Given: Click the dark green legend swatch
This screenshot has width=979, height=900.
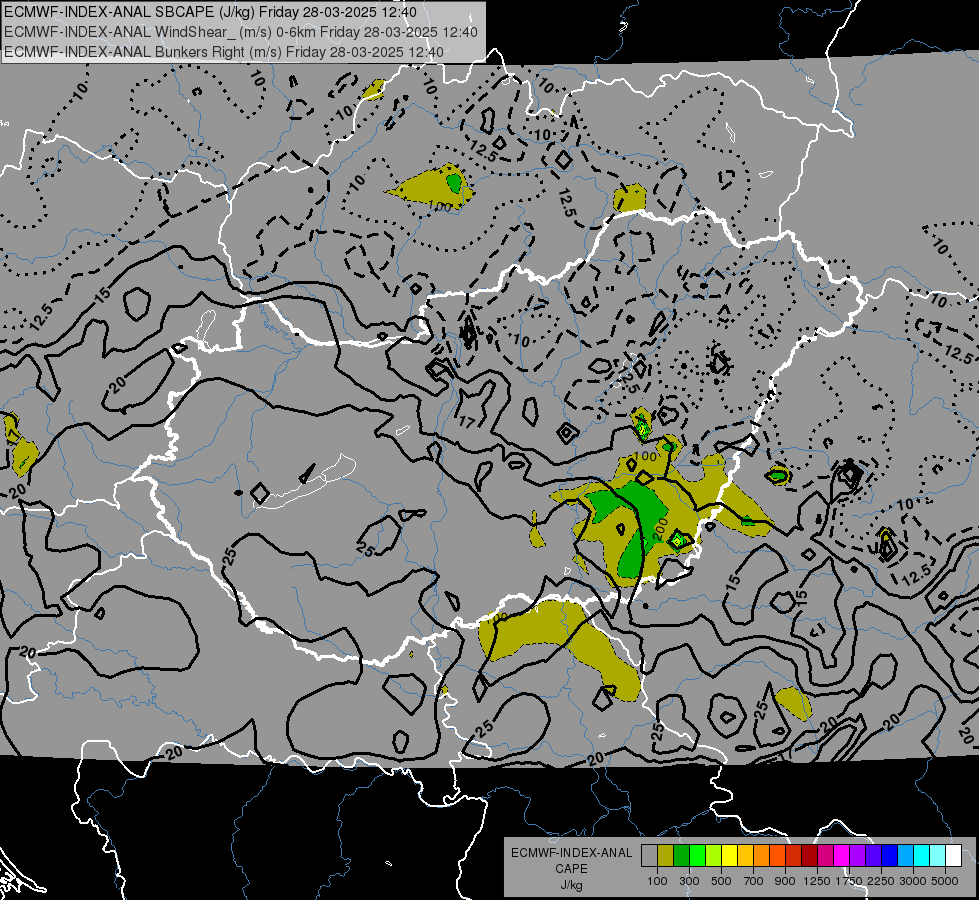Looking at the screenshot, I should click(x=681, y=855).
